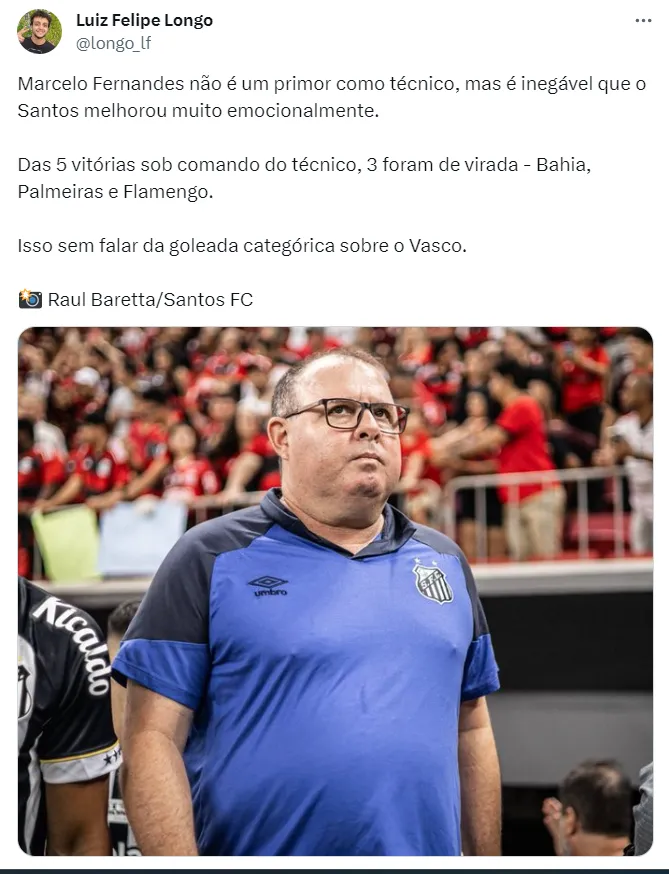Select the Raul Baretta/Santos FC photo credit
This screenshot has height=874, width=669.
[150, 300]
